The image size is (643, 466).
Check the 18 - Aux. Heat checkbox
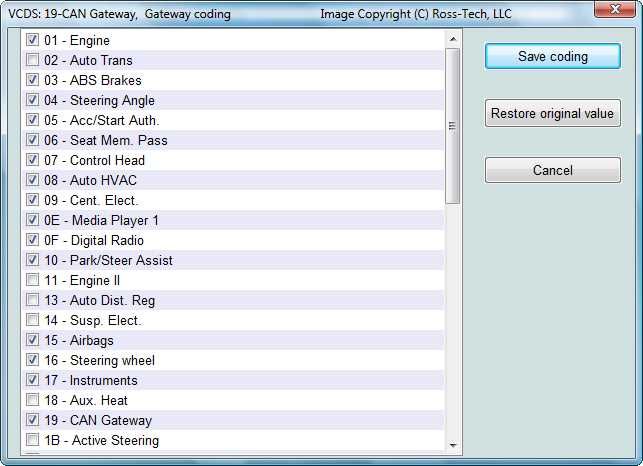(32, 400)
